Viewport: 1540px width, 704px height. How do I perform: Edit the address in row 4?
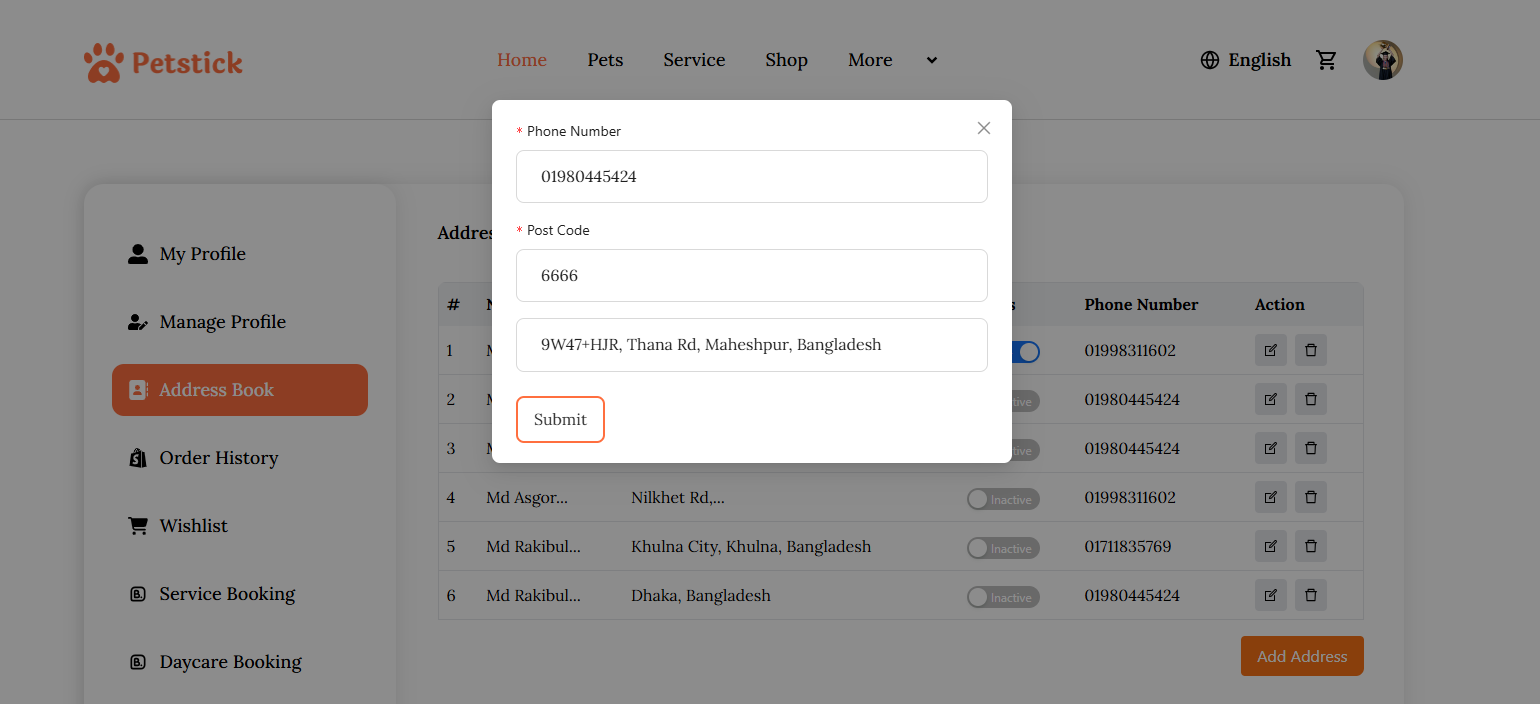coord(1270,497)
